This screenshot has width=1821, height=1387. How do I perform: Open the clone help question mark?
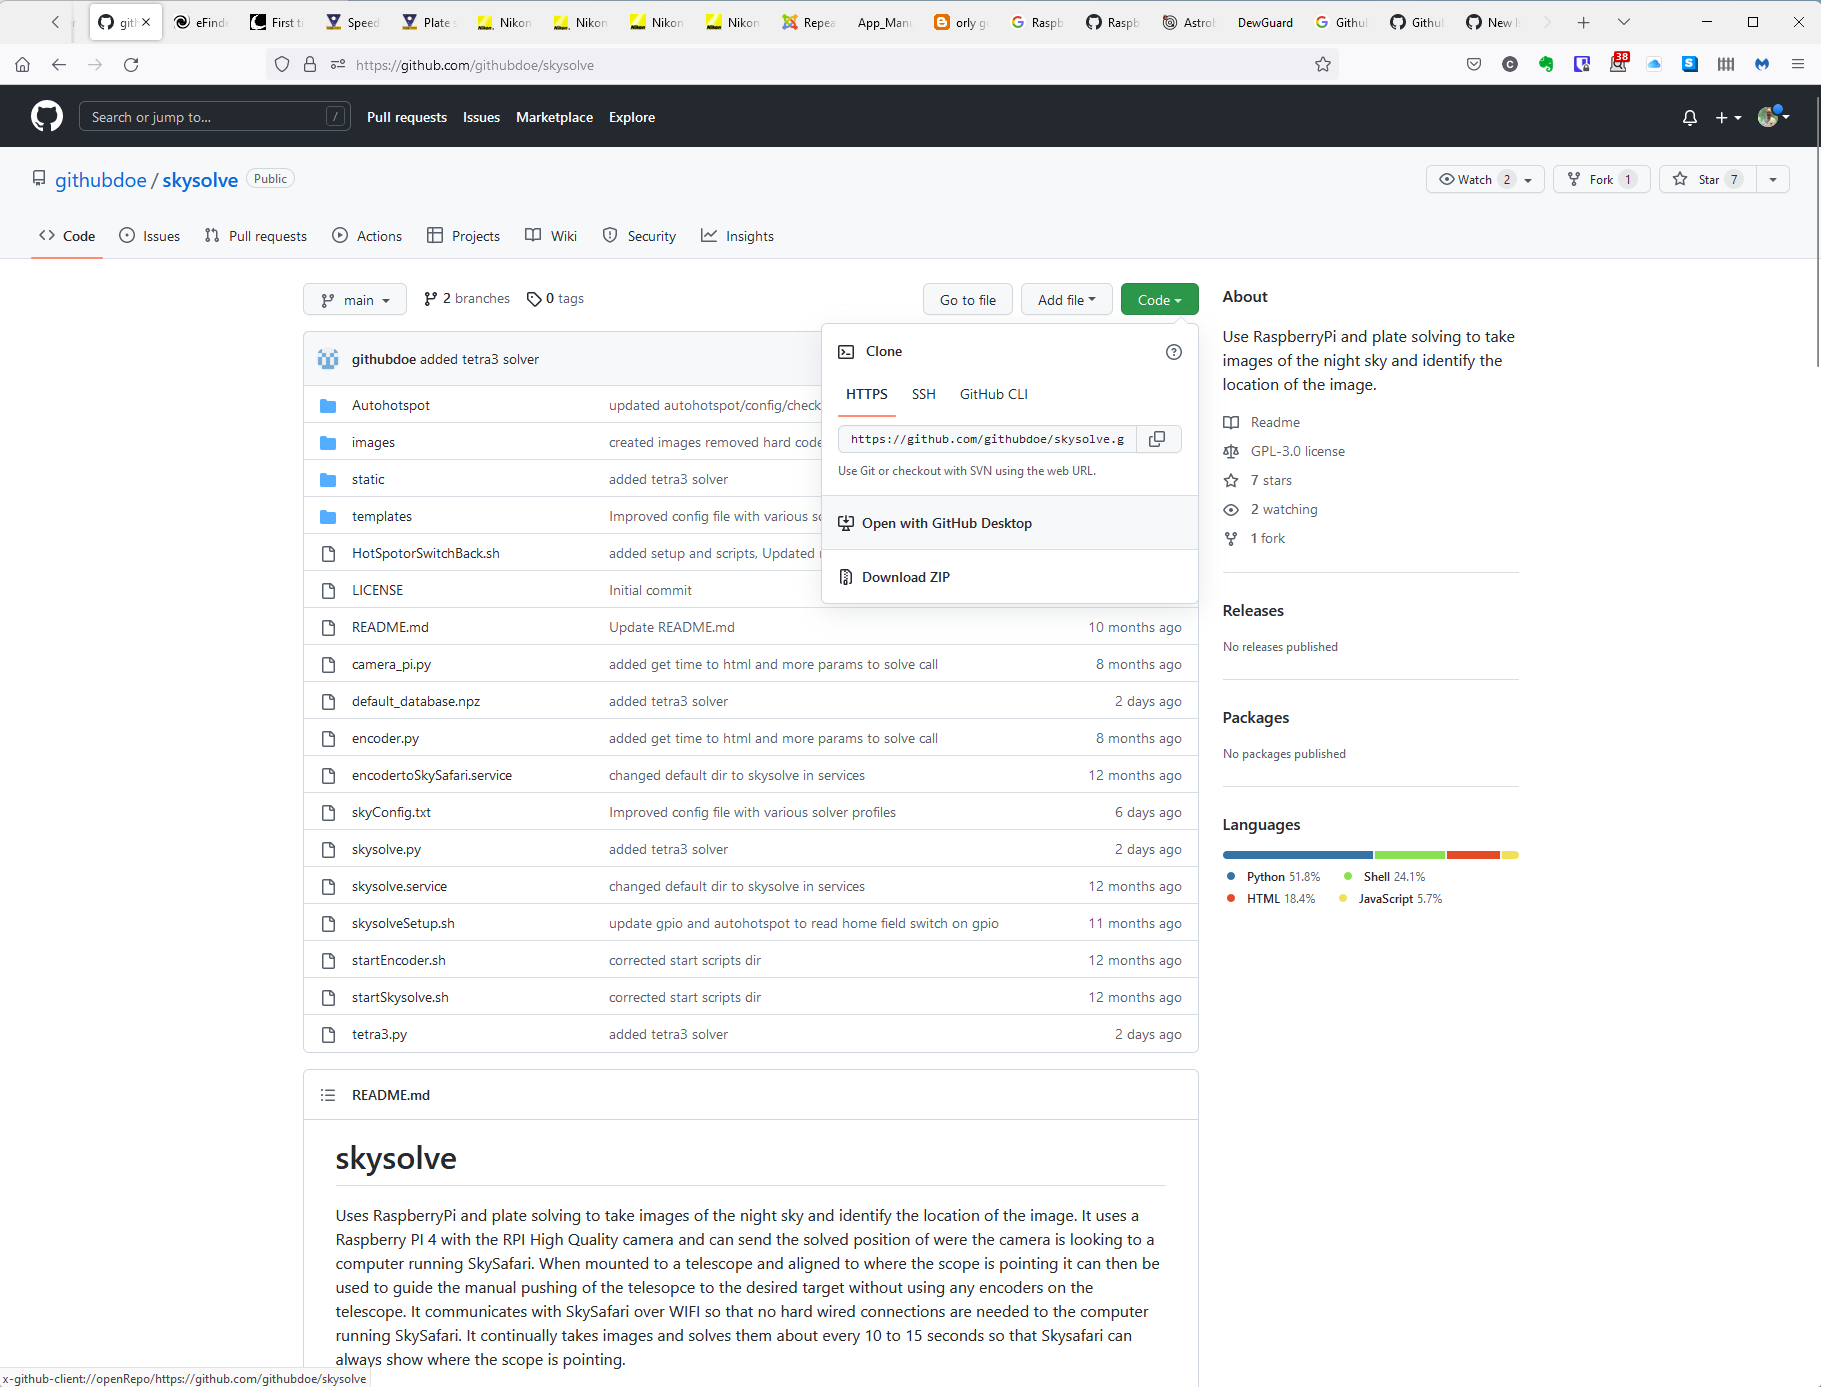(x=1173, y=352)
